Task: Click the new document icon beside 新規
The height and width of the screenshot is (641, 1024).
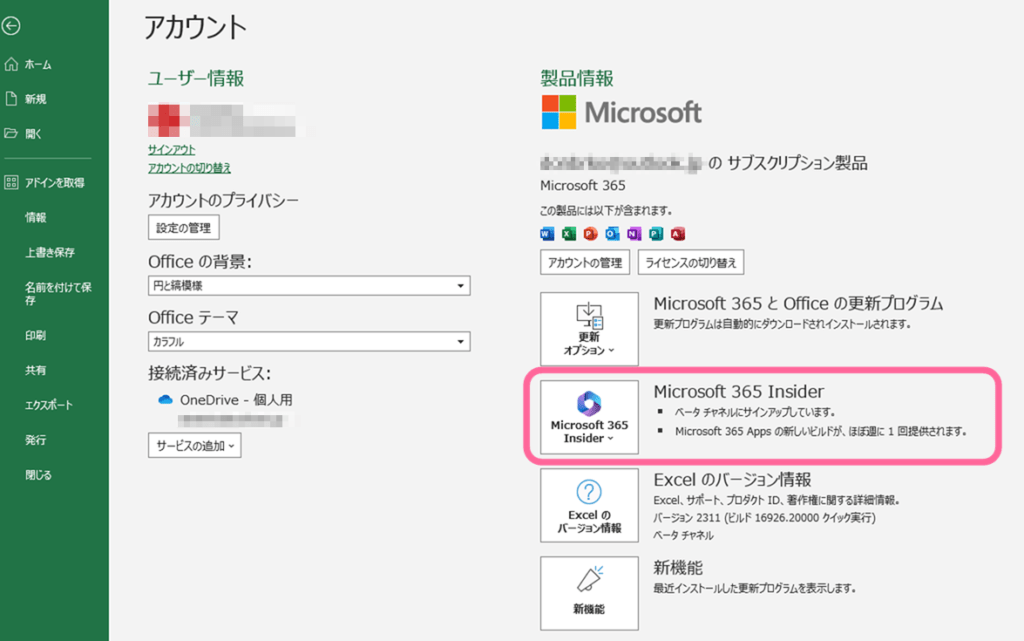Action: [11, 99]
